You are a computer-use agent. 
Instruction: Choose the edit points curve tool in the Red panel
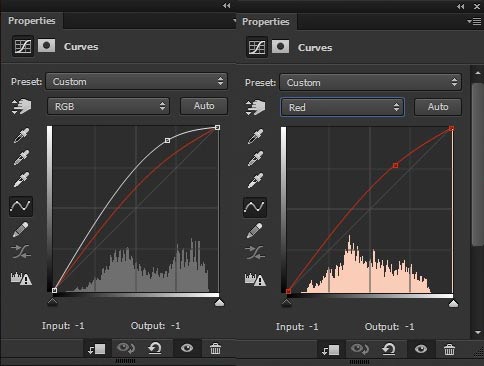[x=255, y=207]
